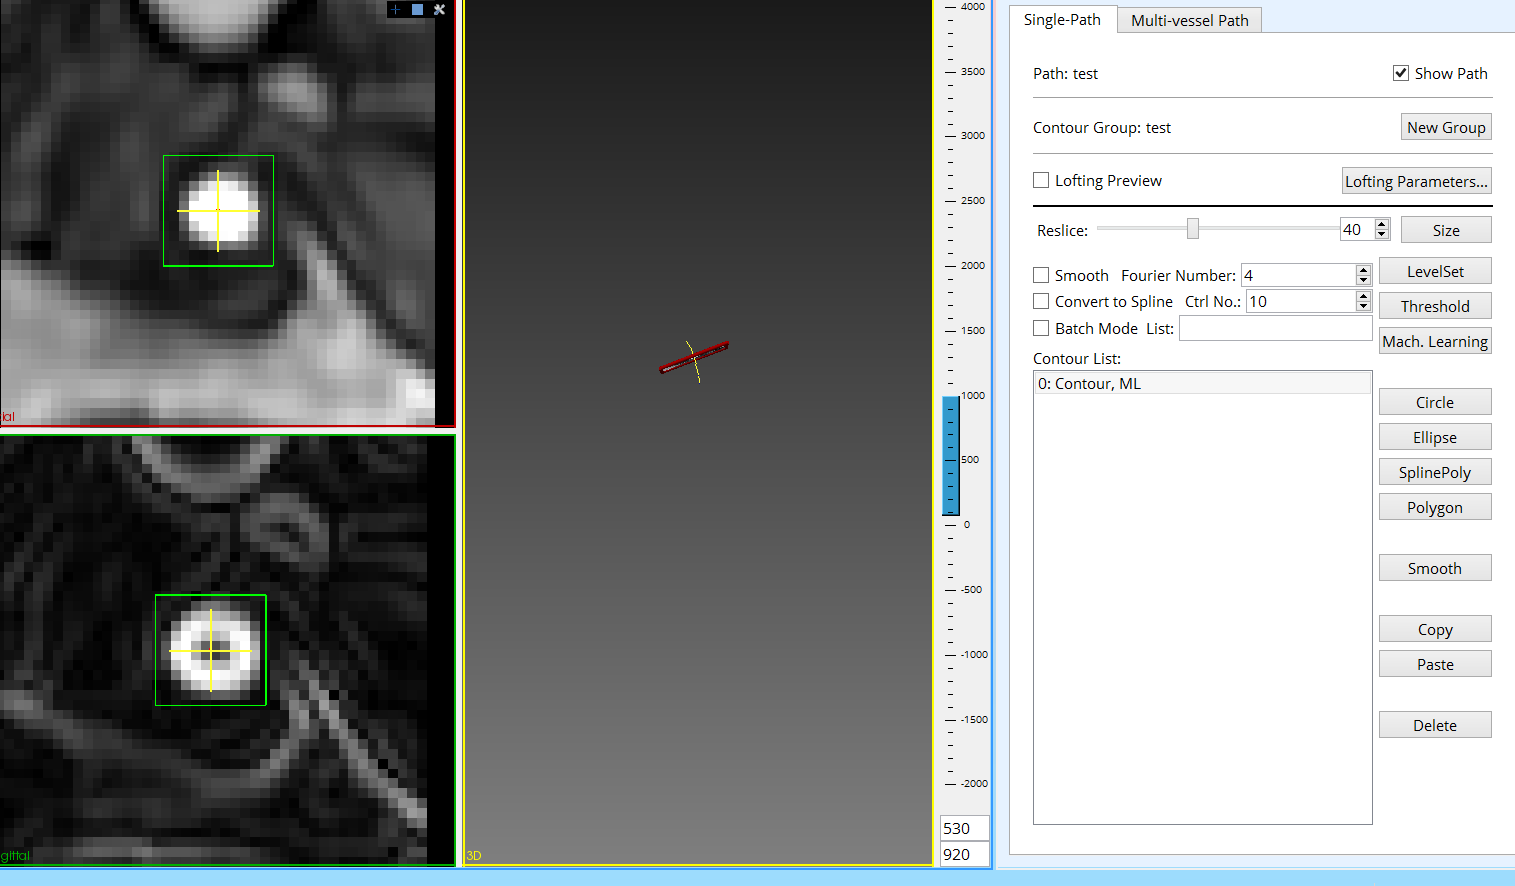Click the Size button
This screenshot has height=886, width=1515.
point(1446,230)
